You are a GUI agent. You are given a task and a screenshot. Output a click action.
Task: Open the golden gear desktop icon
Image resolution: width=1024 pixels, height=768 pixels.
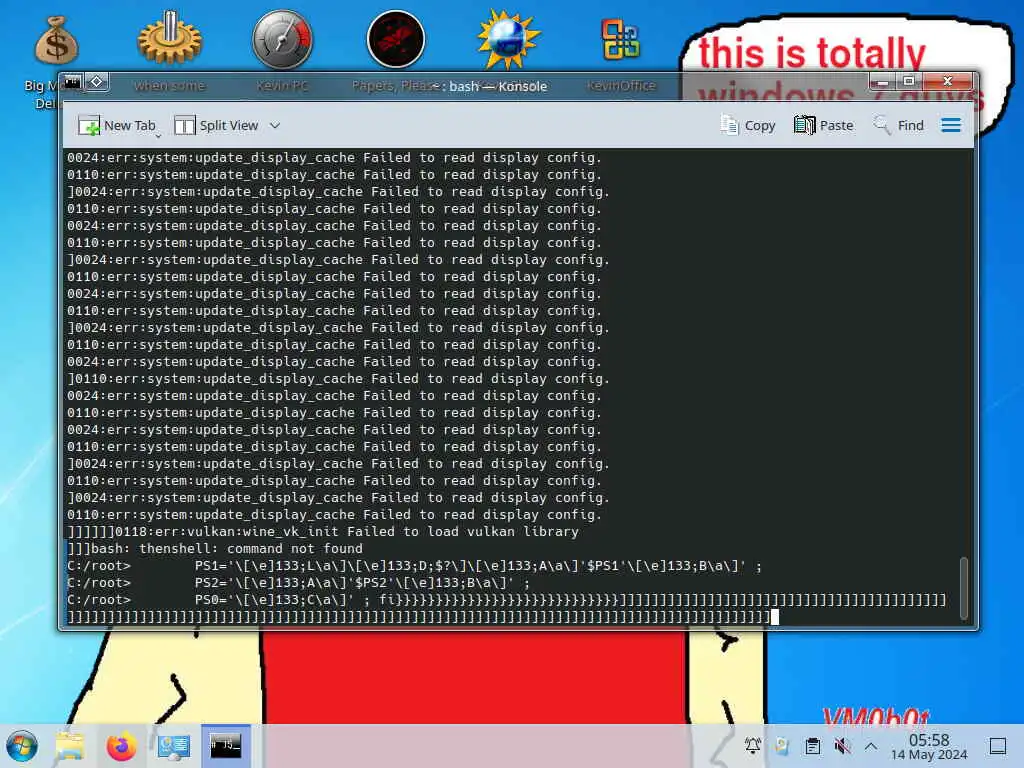point(169,38)
